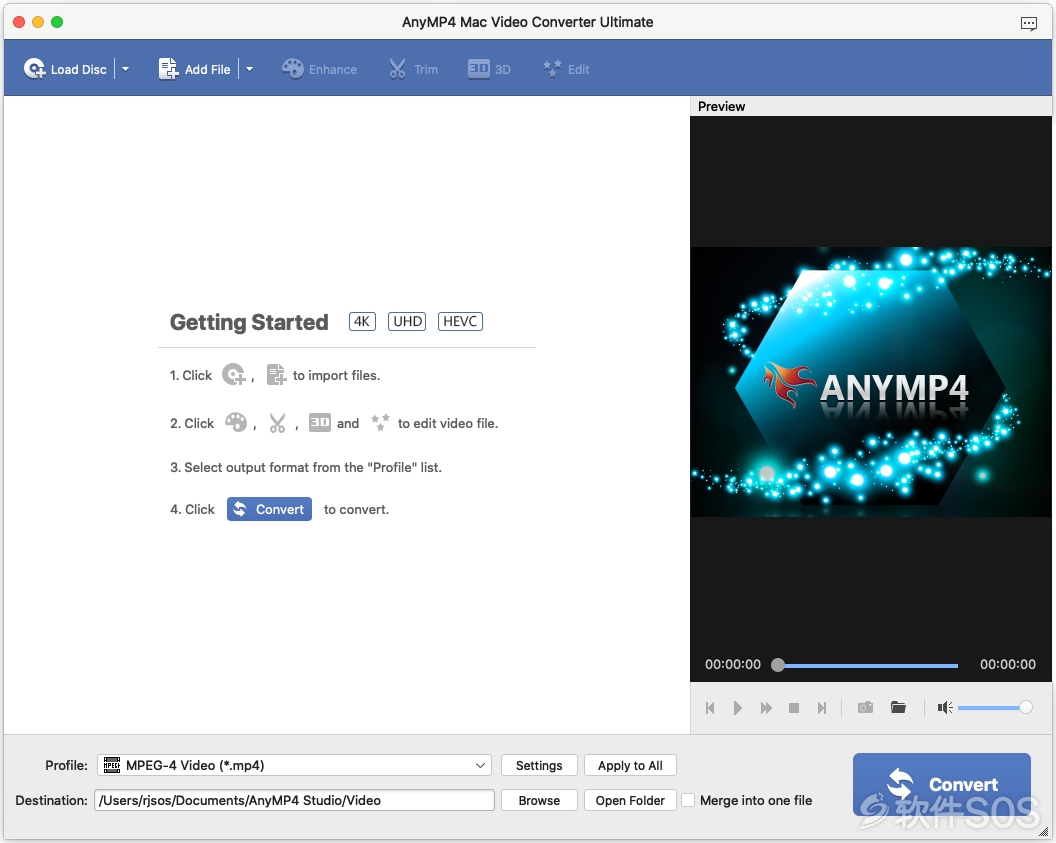Click the UHD badge in Getting Started
The width and height of the screenshot is (1056, 843).
tap(407, 321)
